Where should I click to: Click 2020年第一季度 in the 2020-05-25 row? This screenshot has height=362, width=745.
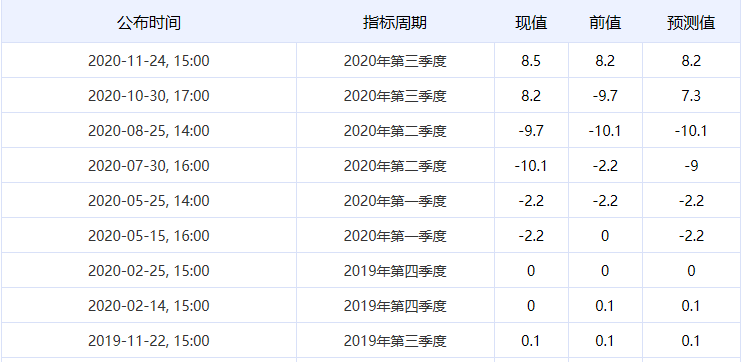[x=395, y=201]
